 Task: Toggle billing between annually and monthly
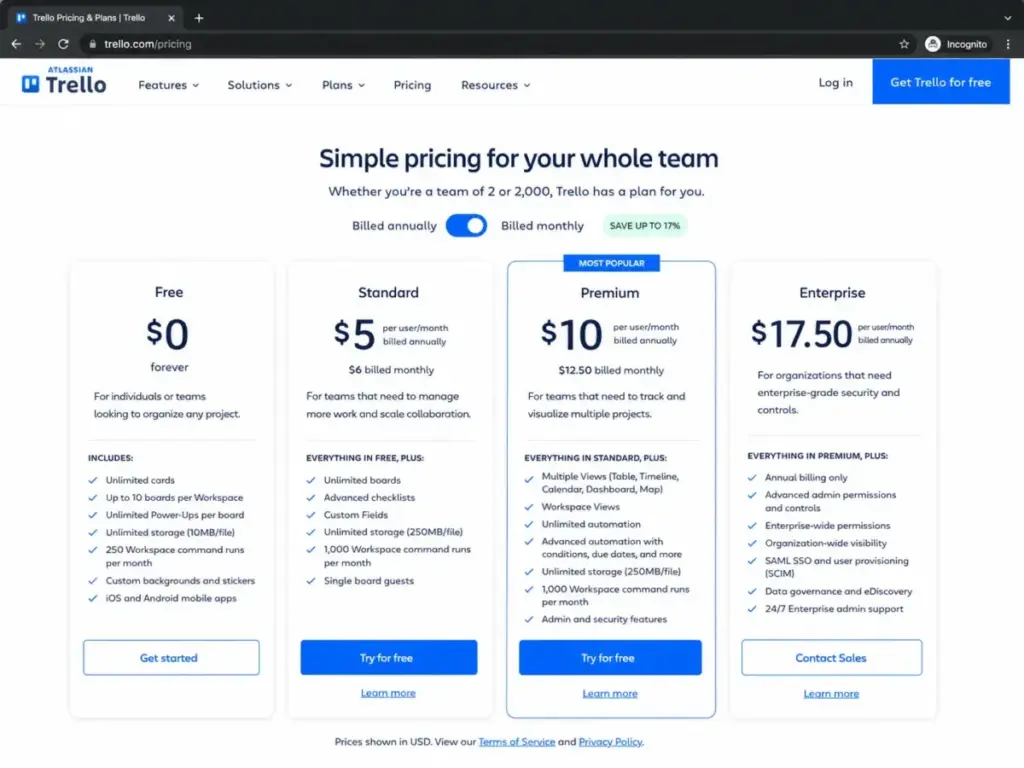coord(466,225)
